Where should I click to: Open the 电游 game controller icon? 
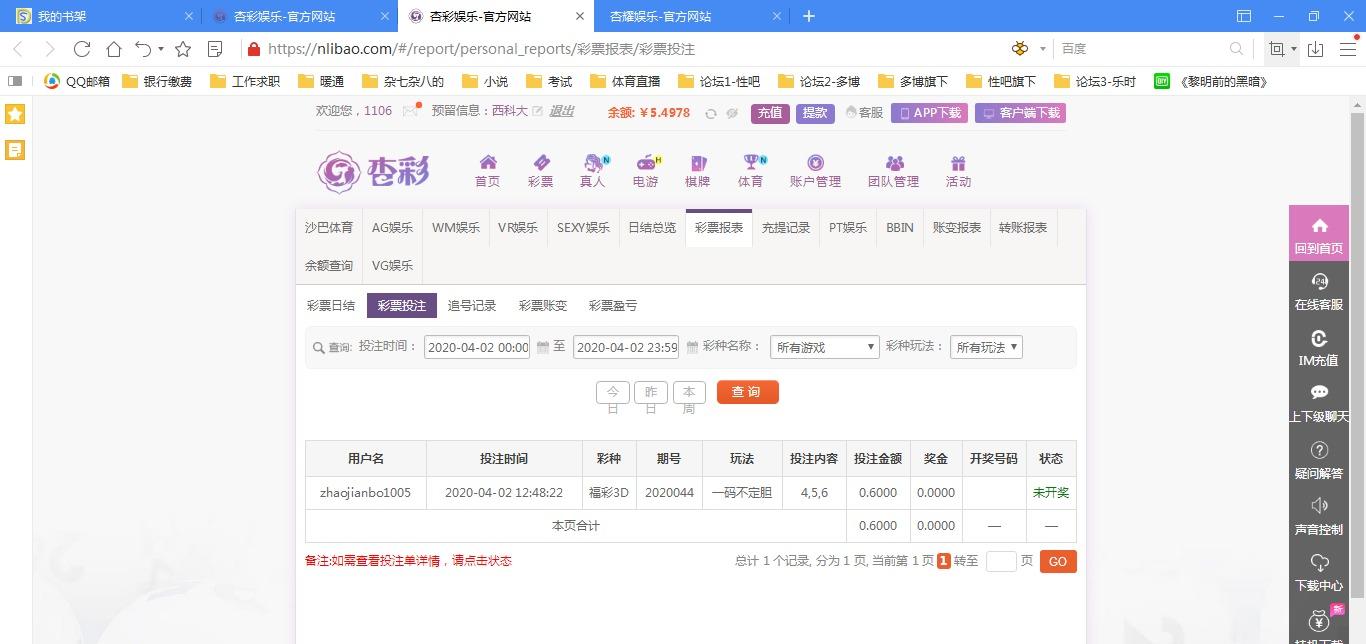tap(646, 163)
